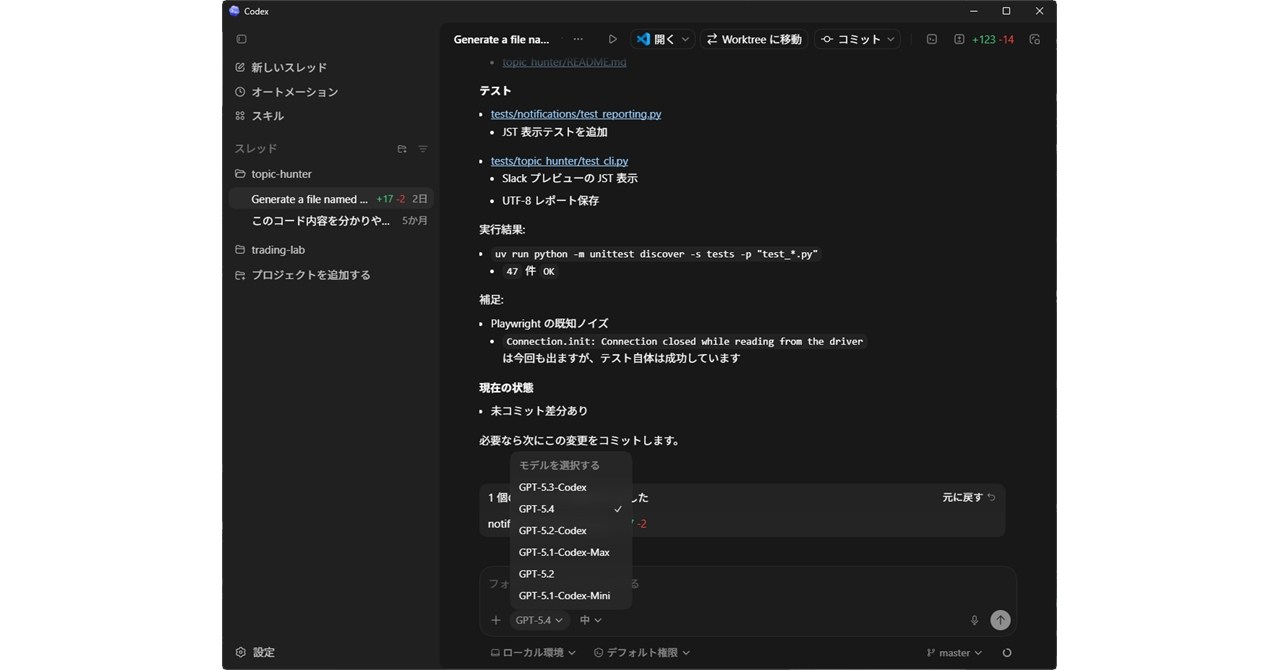The width and height of the screenshot is (1280, 670).
Task: Open the diff summary +123 -14
Action: [x=985, y=39]
